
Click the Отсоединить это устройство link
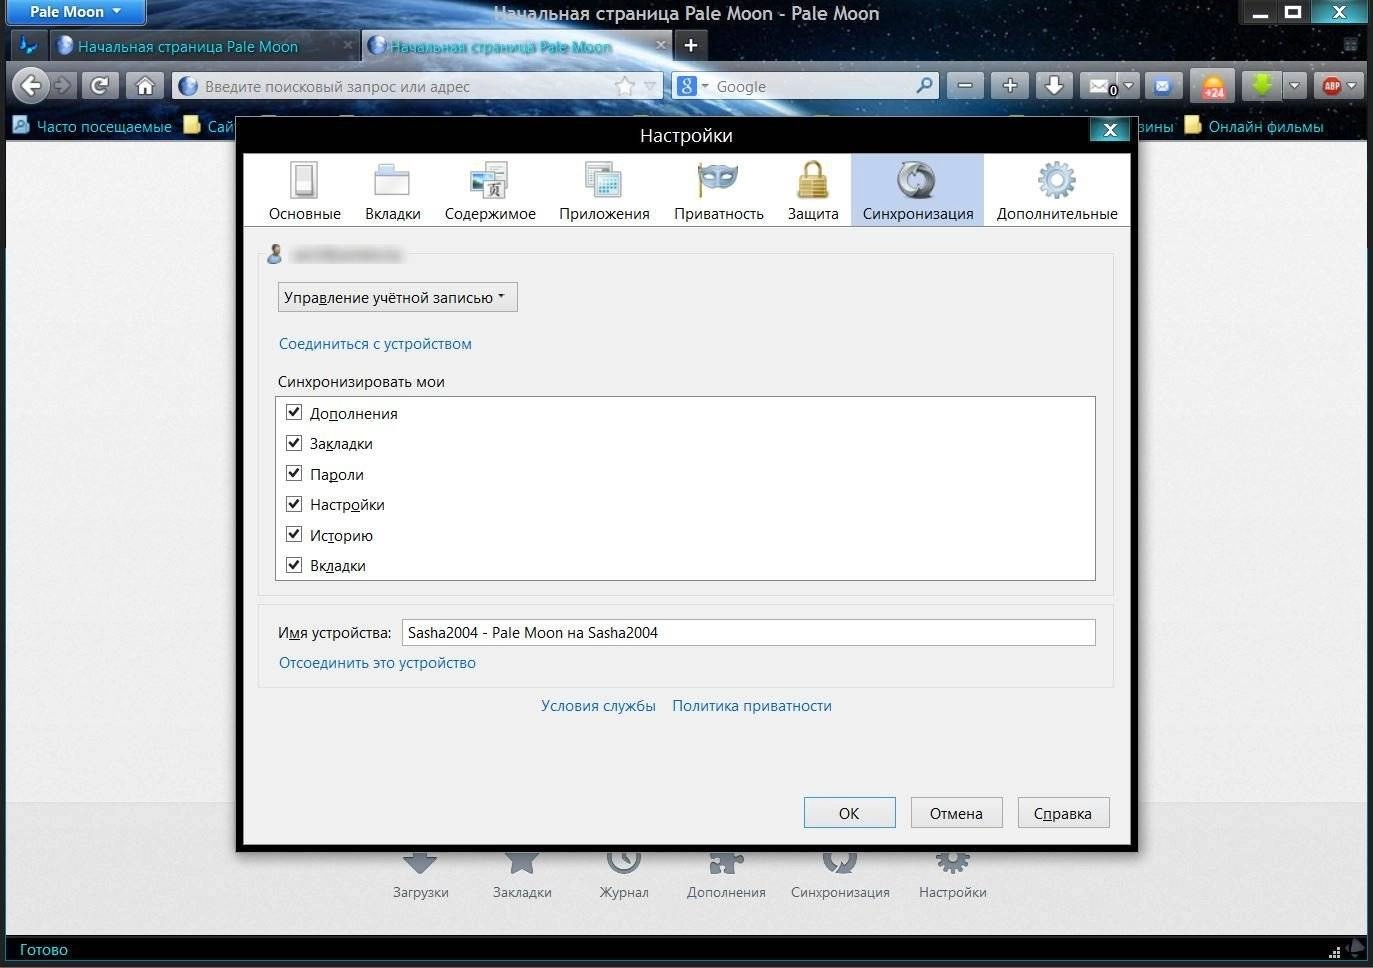tap(377, 663)
